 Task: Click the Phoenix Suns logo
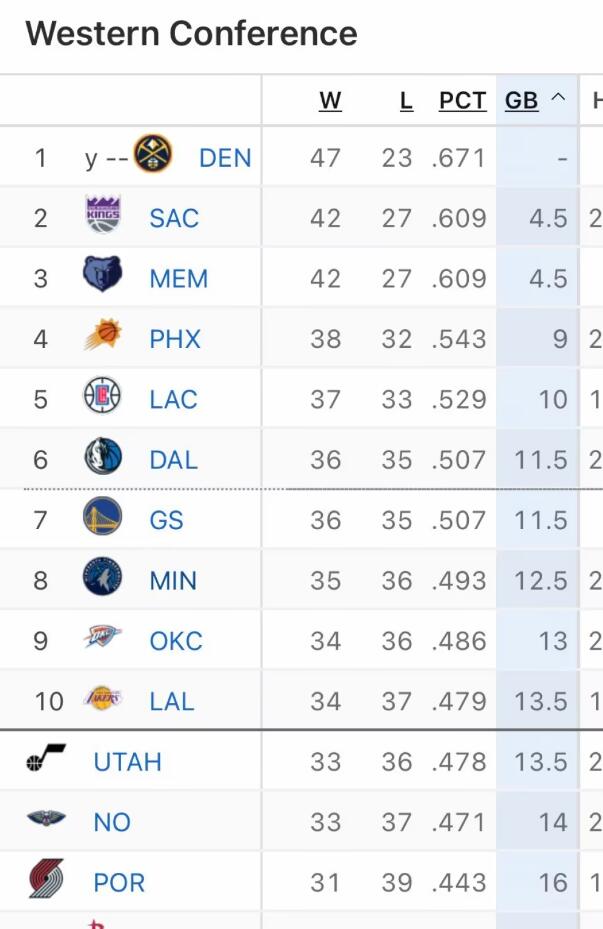(103, 336)
